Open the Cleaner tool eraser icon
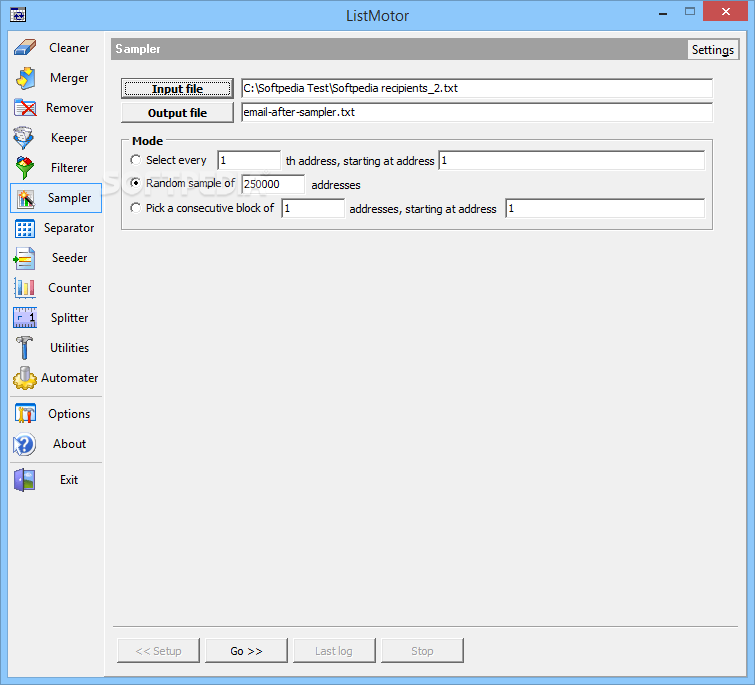 pyautogui.click(x=25, y=48)
